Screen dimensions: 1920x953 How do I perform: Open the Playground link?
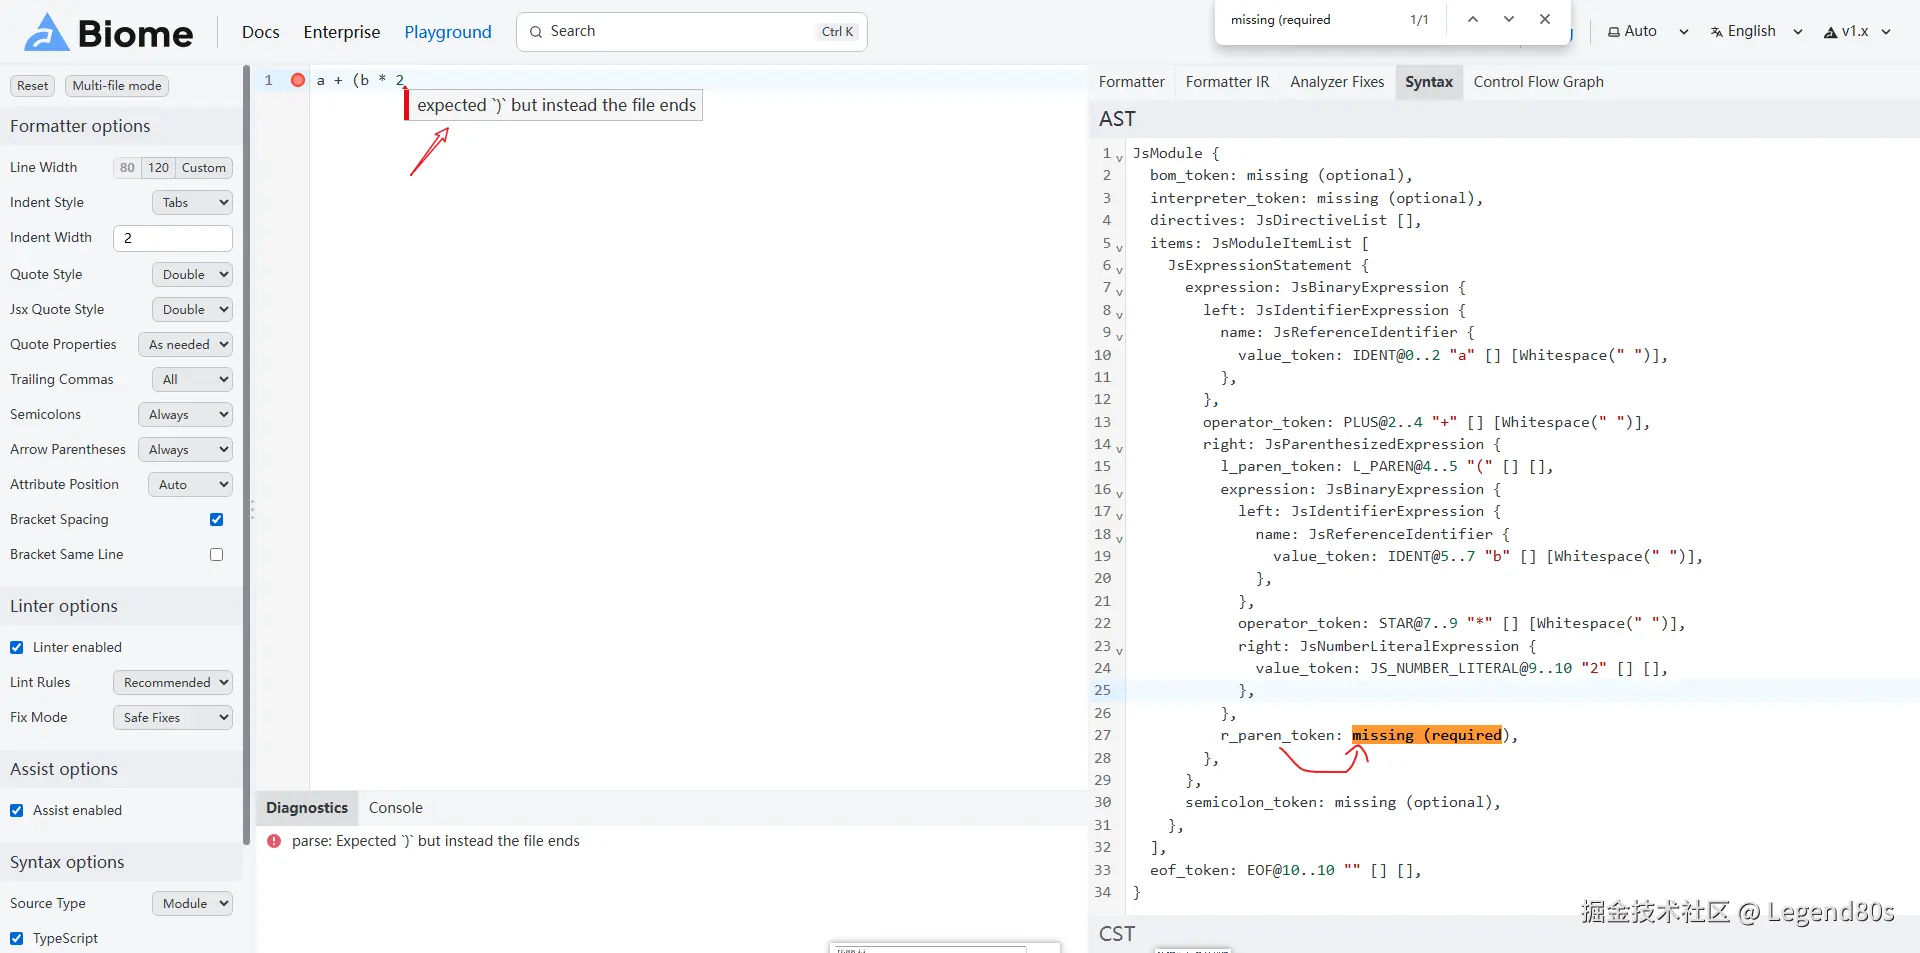[x=448, y=32]
